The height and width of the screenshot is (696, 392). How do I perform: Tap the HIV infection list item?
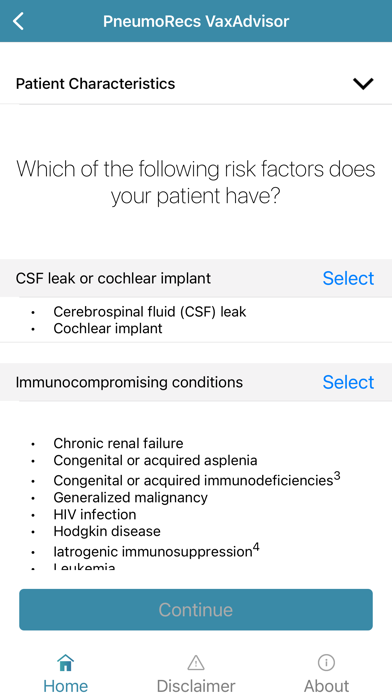(x=95, y=514)
